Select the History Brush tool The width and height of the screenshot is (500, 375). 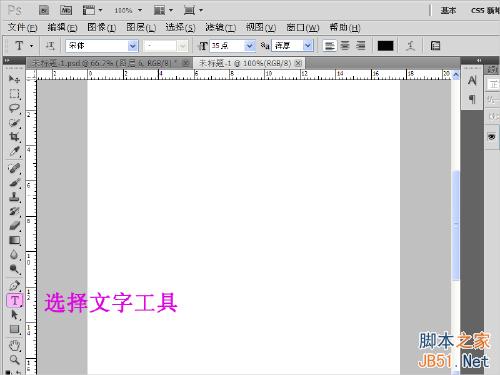tap(14, 211)
